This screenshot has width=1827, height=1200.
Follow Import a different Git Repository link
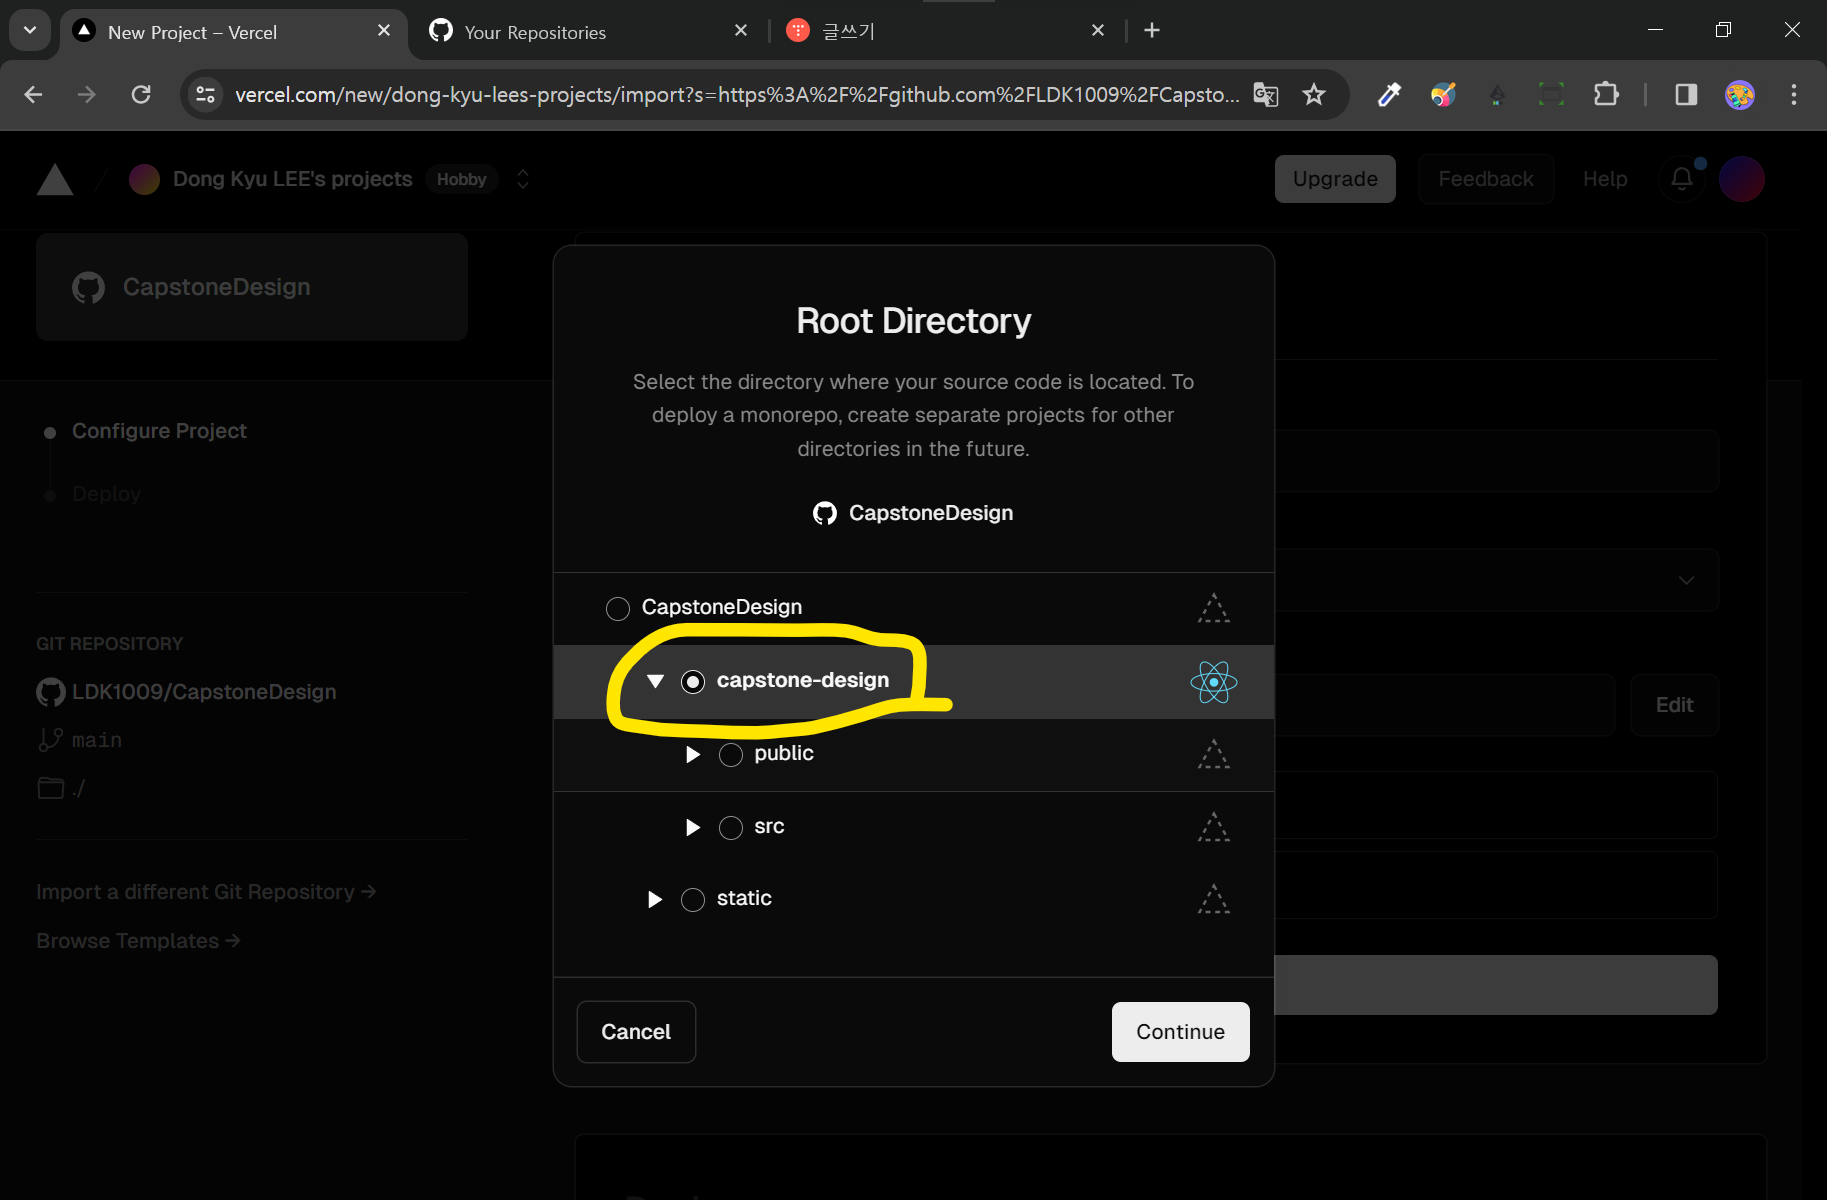[206, 892]
